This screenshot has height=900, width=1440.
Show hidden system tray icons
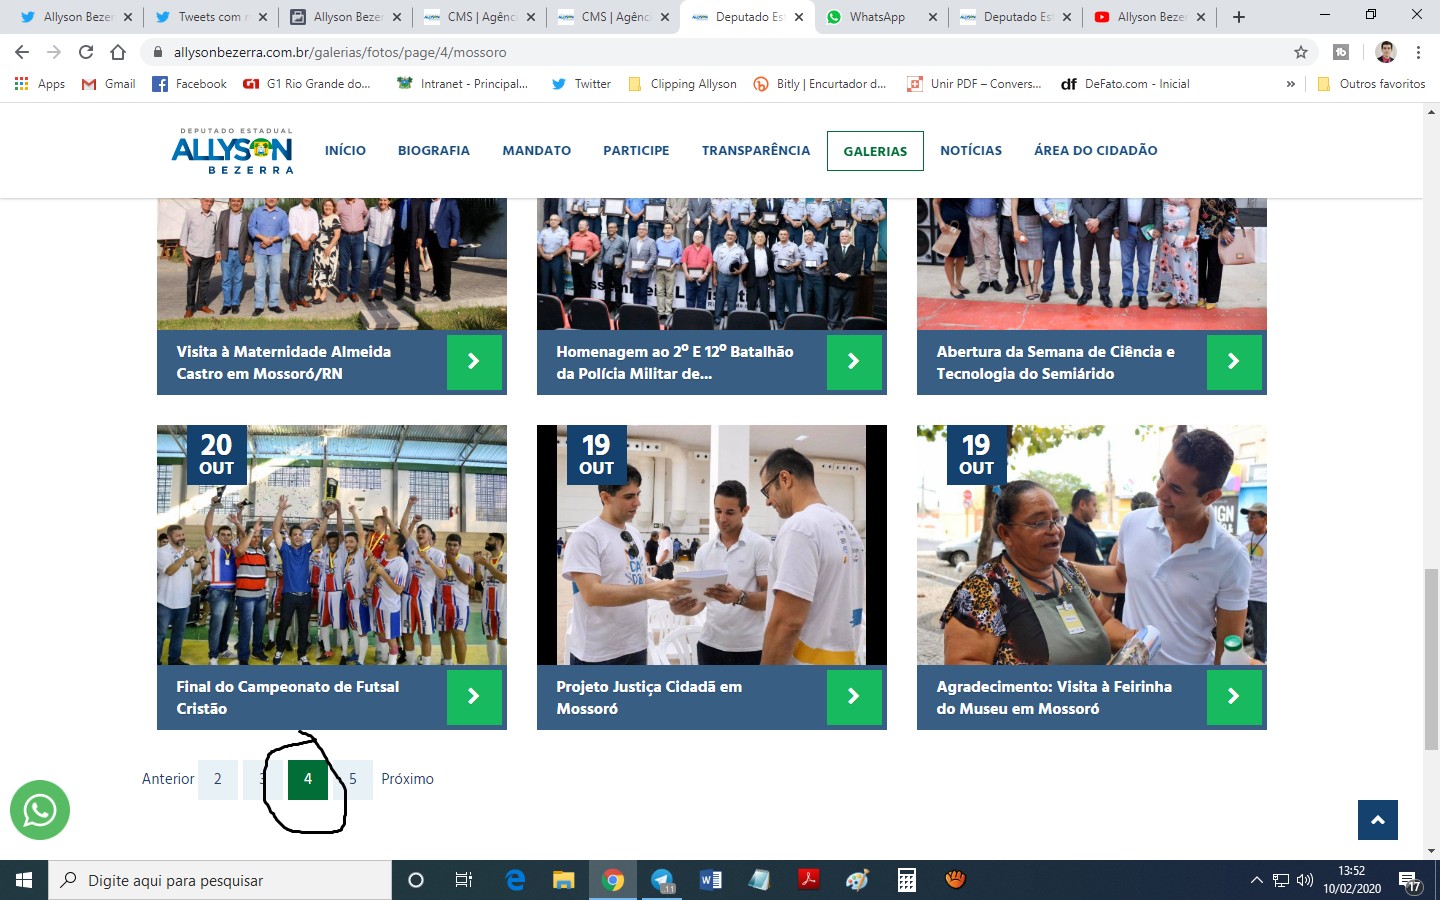coord(1256,880)
